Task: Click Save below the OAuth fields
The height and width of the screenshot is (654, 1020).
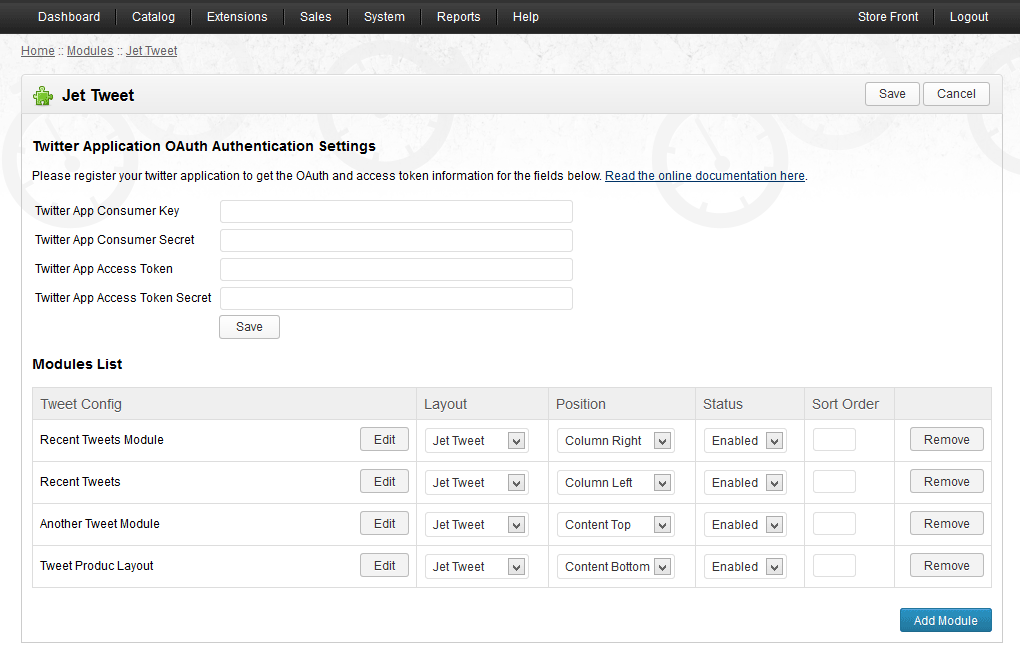Action: [249, 327]
